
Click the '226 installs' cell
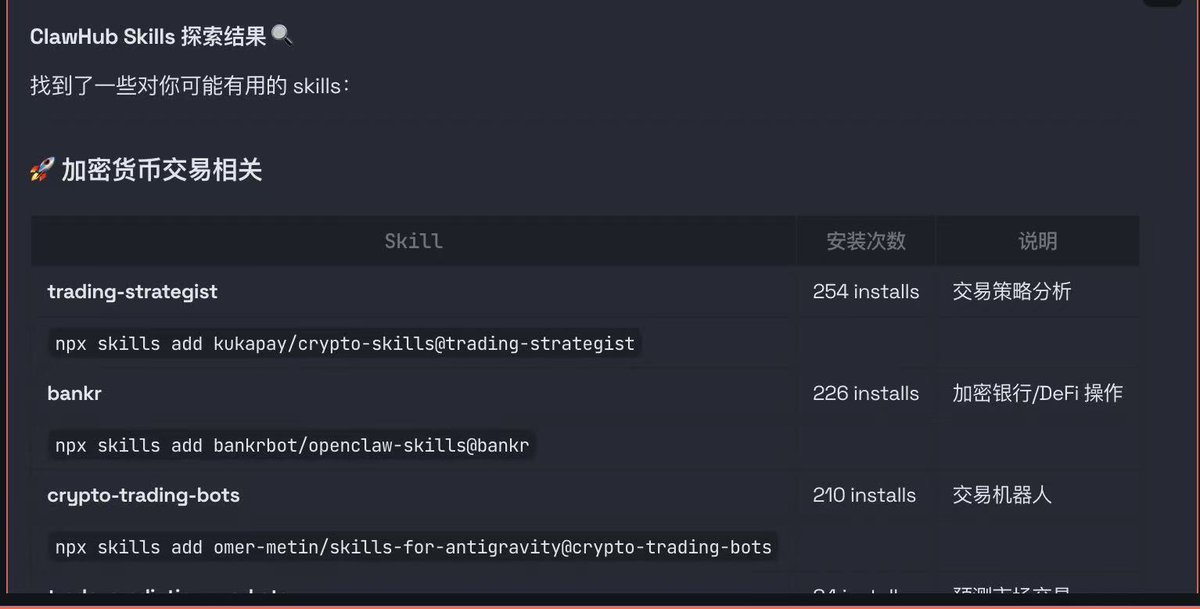click(866, 394)
